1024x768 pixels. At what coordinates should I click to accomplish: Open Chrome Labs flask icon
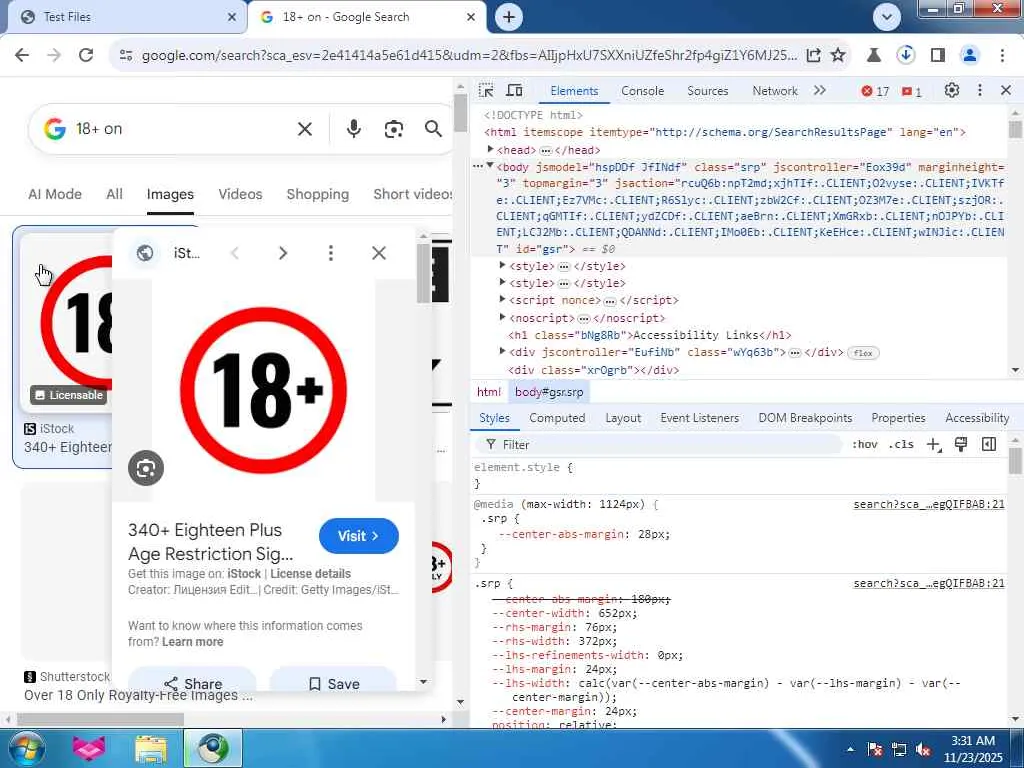pyautogui.click(x=874, y=55)
